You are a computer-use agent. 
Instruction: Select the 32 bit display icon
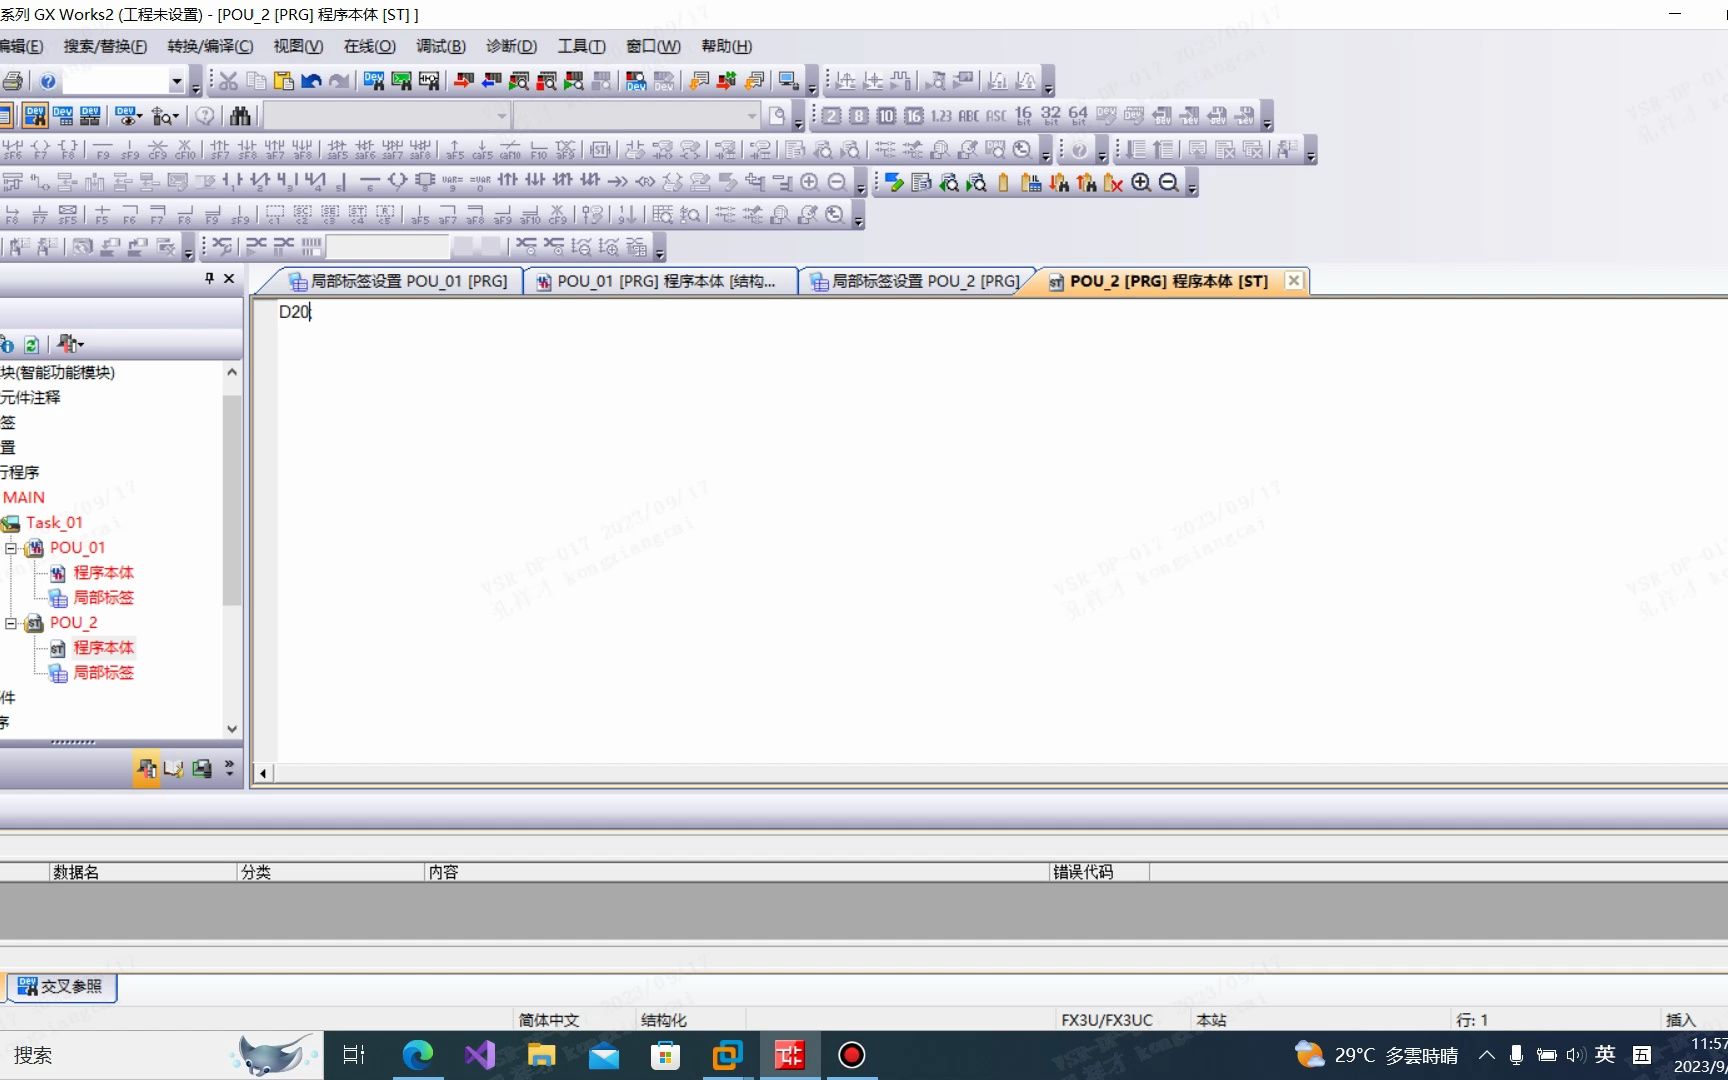point(1050,116)
